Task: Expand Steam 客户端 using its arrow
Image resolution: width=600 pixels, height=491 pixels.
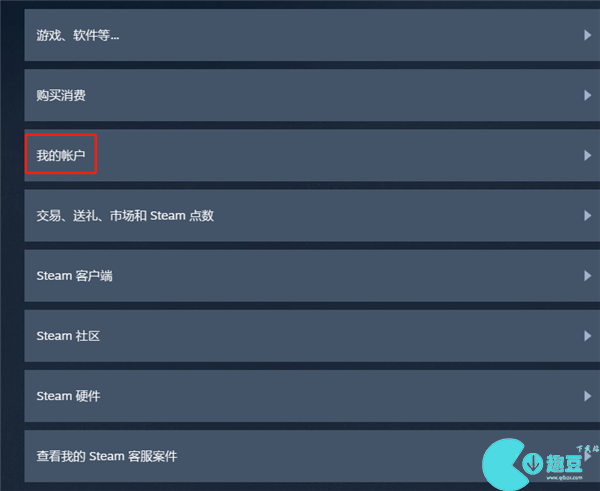Action: tap(587, 276)
